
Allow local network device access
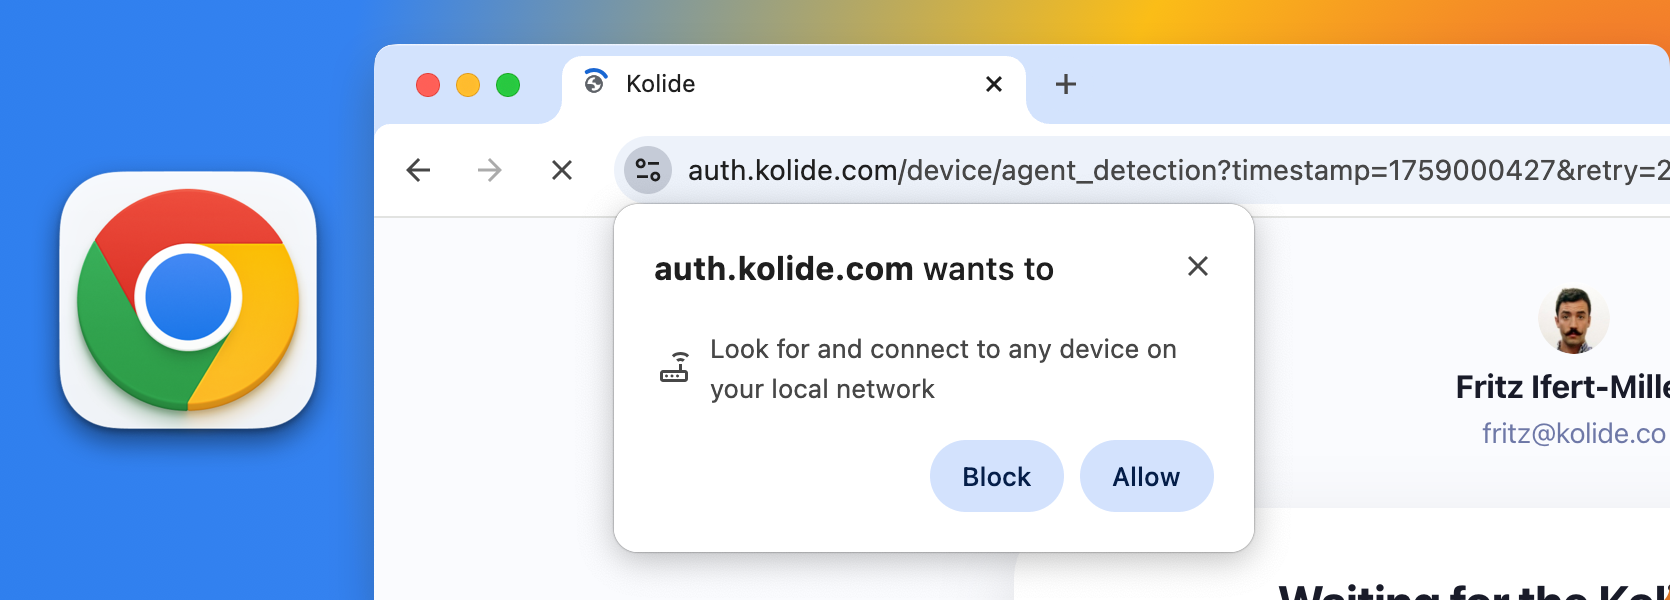1146,476
